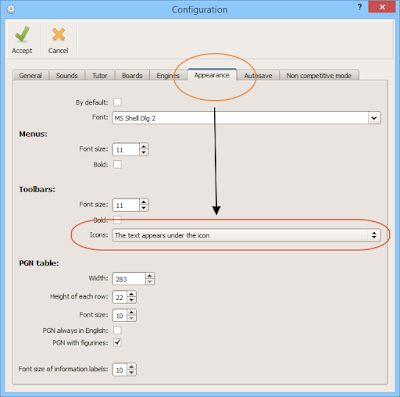
Task: Toggle PGN always in English checkbox
Action: [117, 330]
